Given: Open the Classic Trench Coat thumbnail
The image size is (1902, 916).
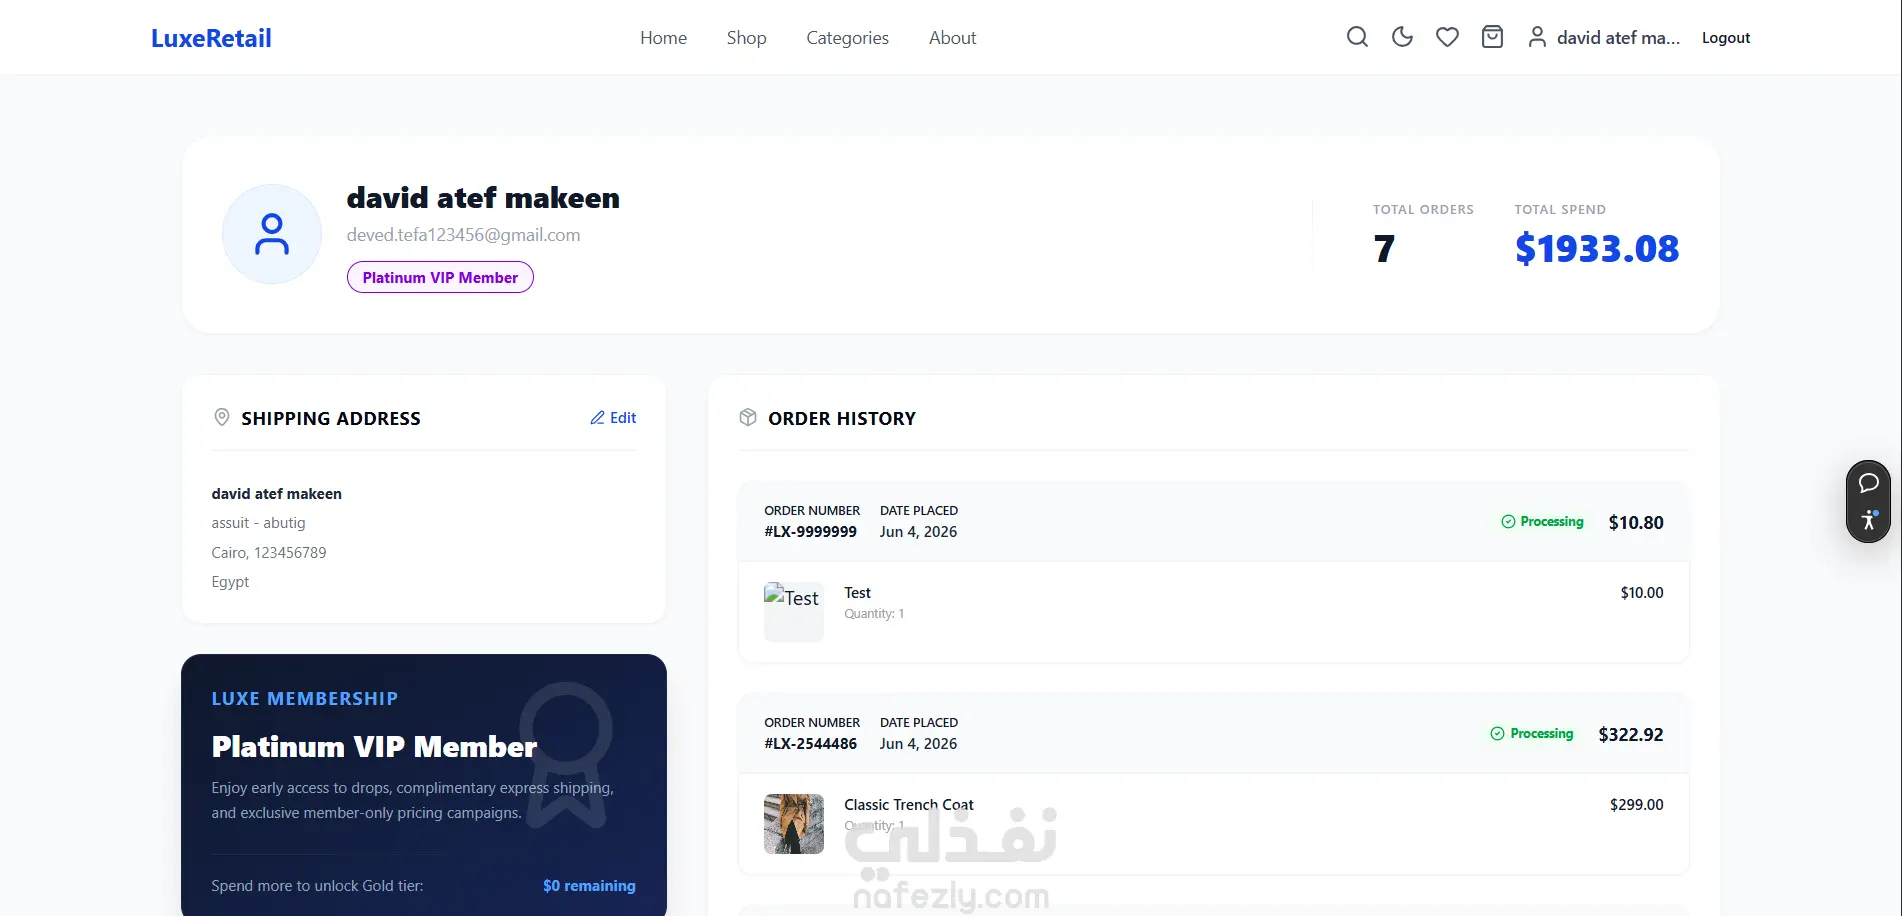Looking at the screenshot, I should pyautogui.click(x=794, y=824).
